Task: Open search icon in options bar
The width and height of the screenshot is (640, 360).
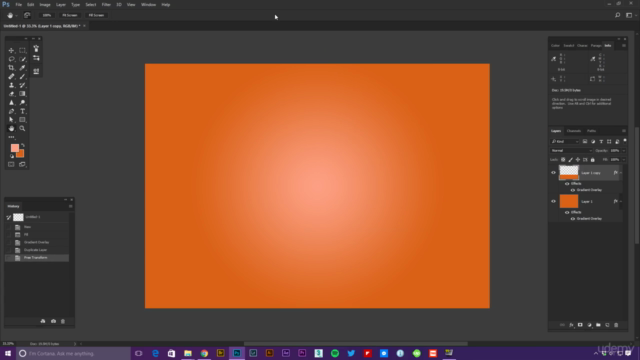Action: point(618,15)
